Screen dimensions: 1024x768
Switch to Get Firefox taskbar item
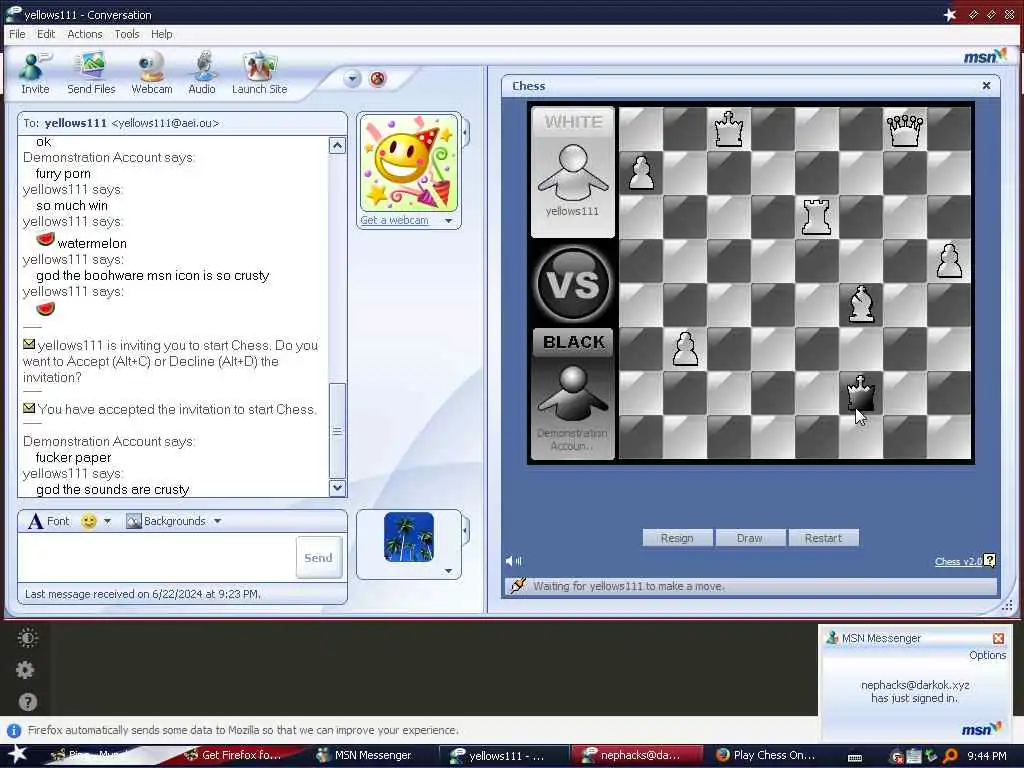[x=234, y=755]
